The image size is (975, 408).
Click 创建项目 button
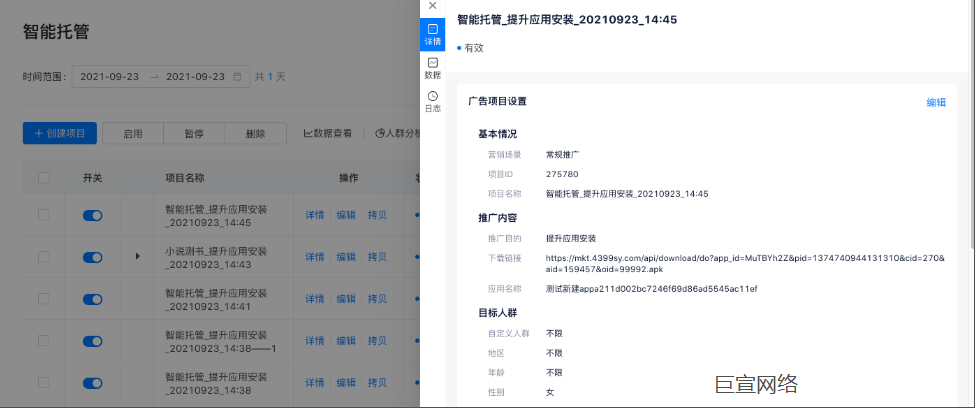pyautogui.click(x=60, y=133)
